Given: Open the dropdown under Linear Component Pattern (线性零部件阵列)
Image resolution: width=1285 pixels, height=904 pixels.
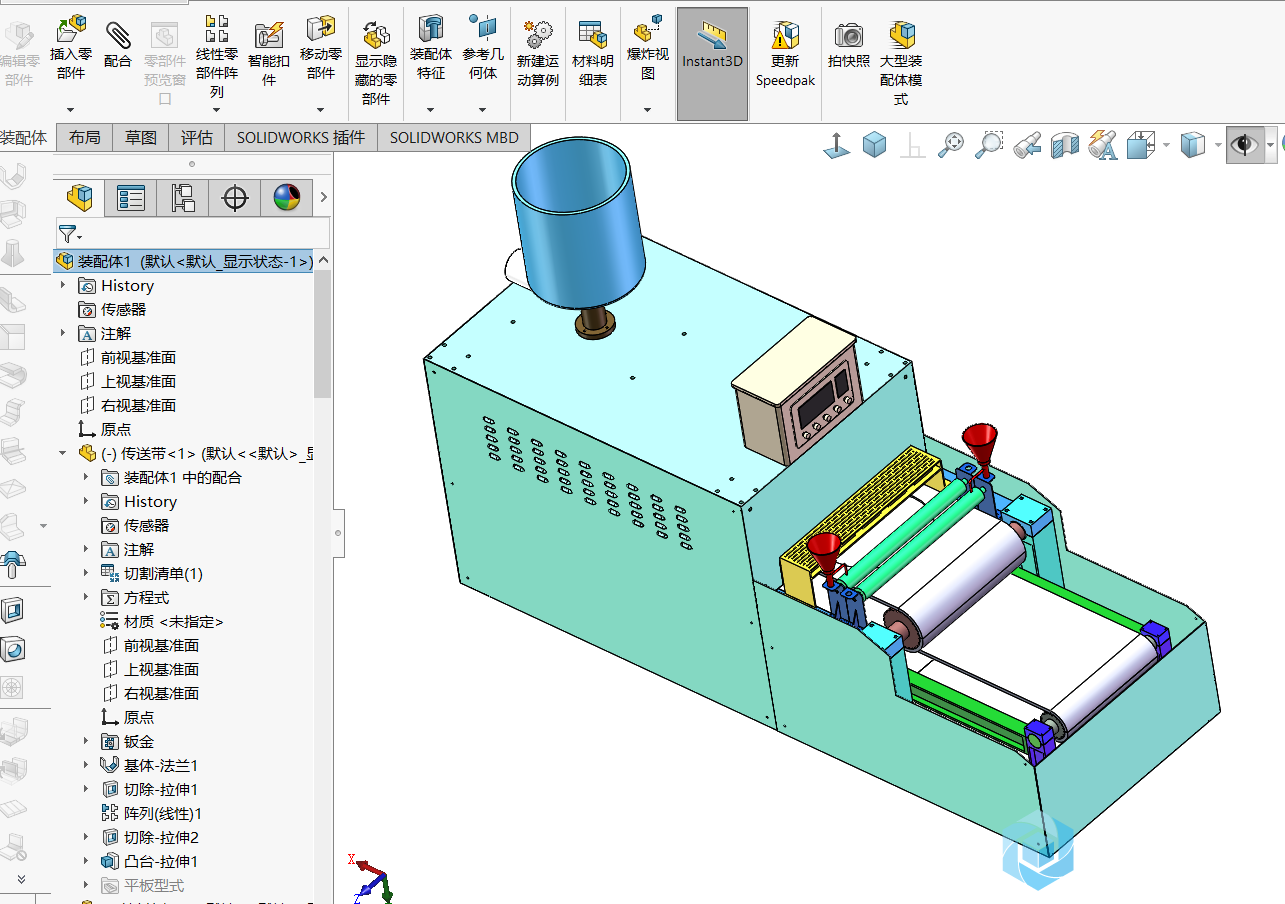Looking at the screenshot, I should [x=217, y=110].
